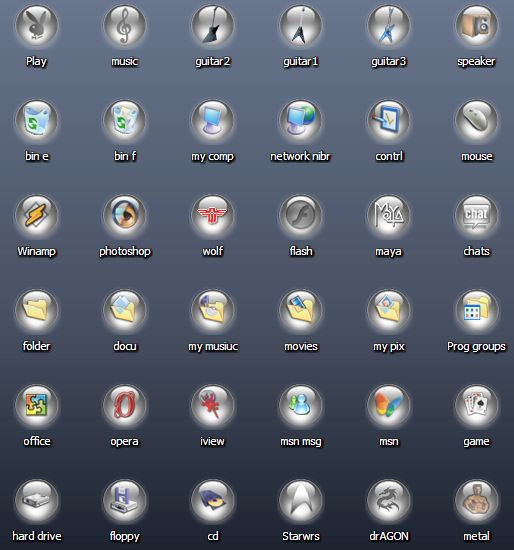Click the Starwrs icon

tap(301, 501)
